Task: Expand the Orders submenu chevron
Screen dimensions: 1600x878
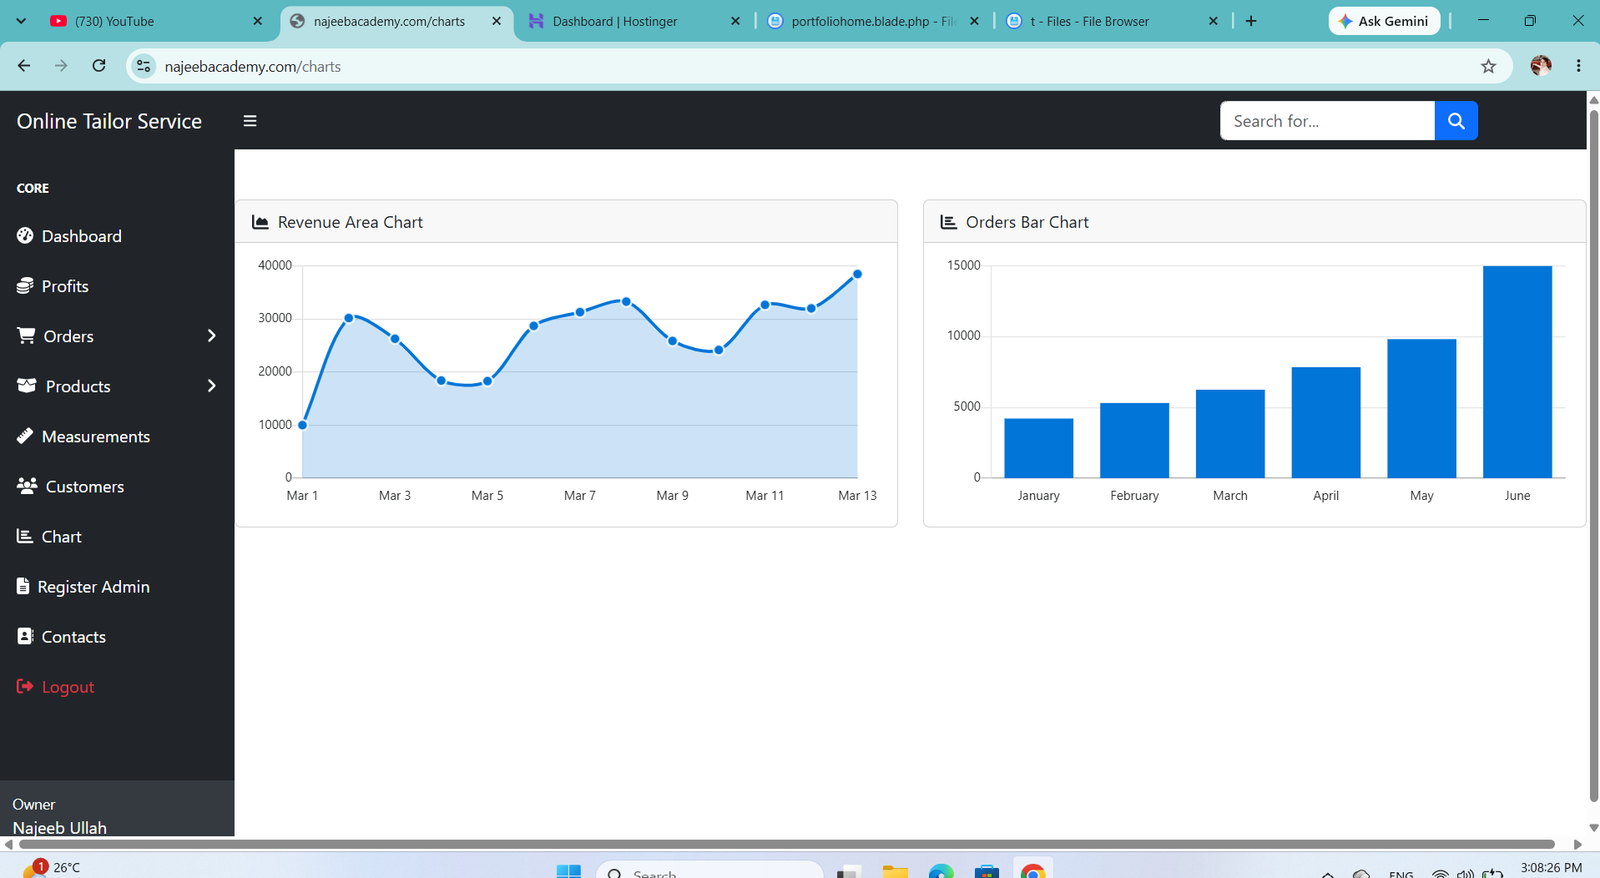Action: [211, 336]
